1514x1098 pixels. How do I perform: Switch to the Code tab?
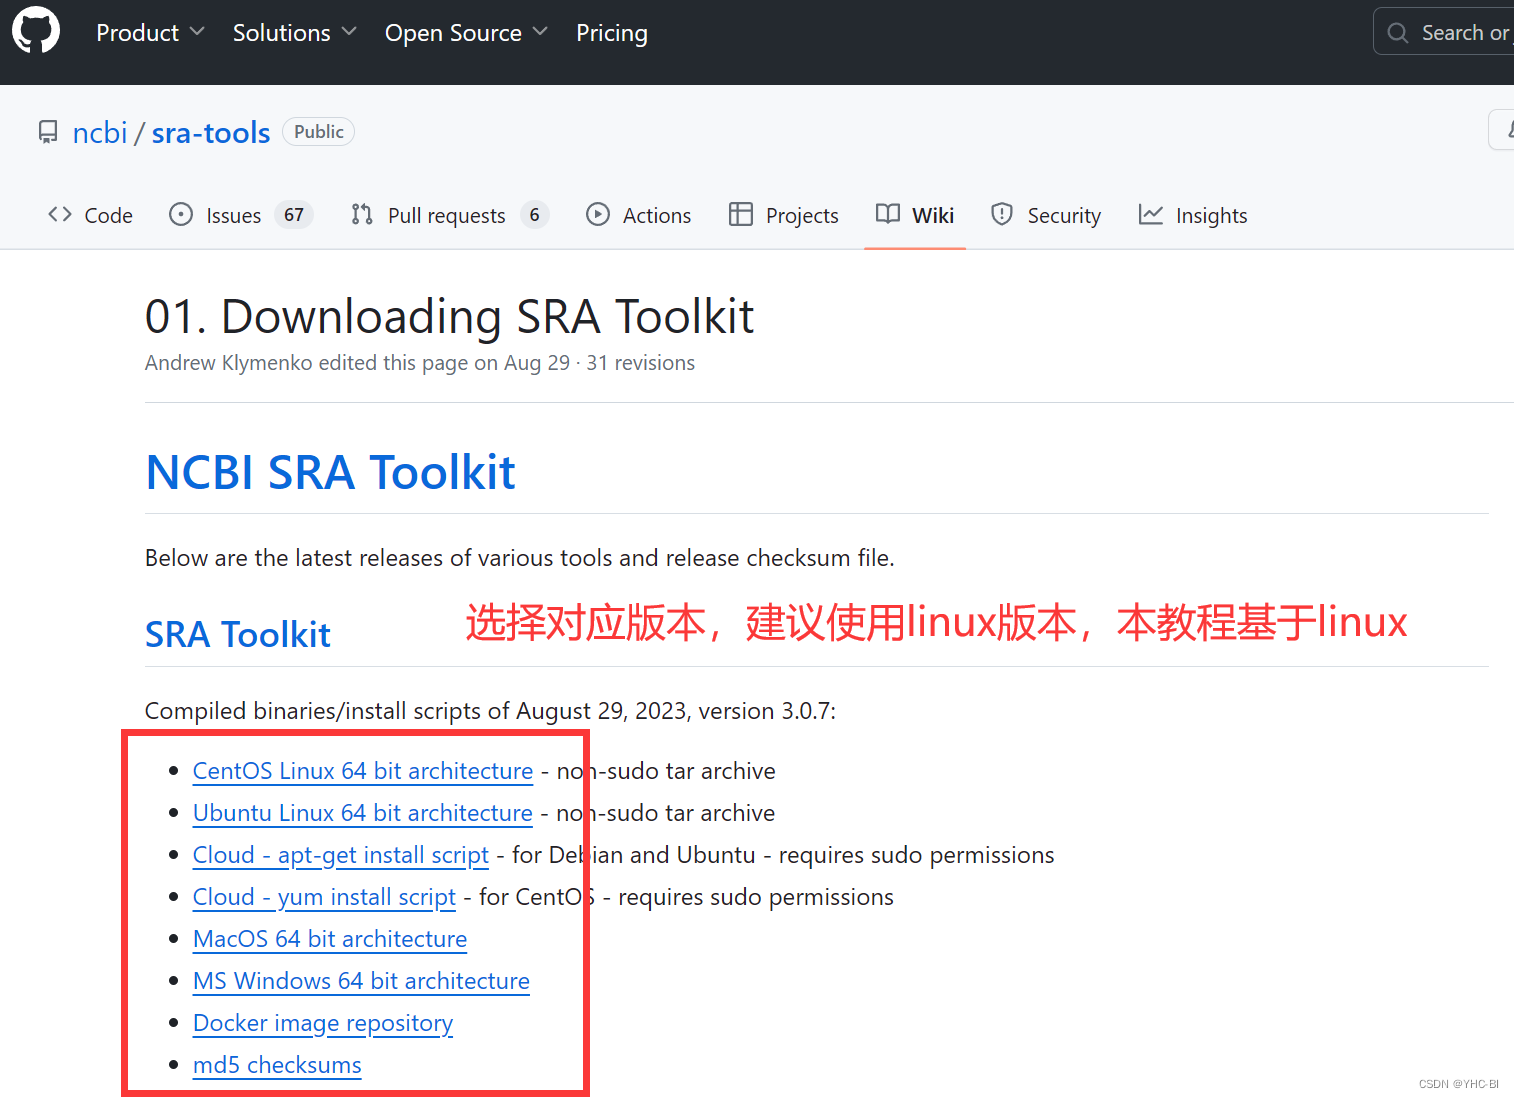pos(90,215)
